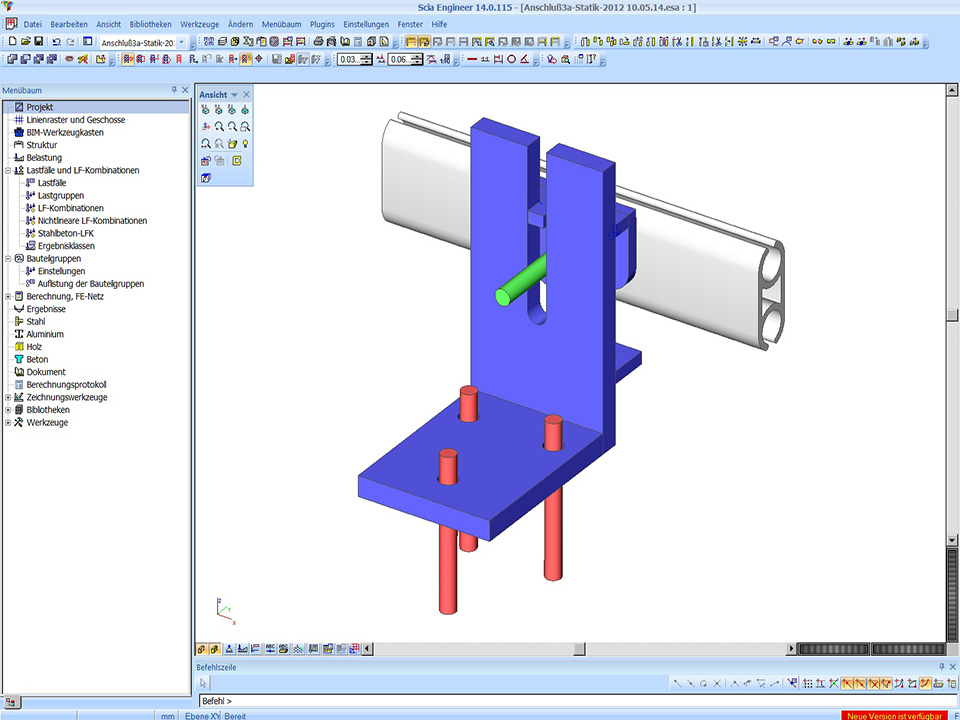960x720 pixels.
Task: Pin the Menübaum panel
Action: (x=174, y=90)
